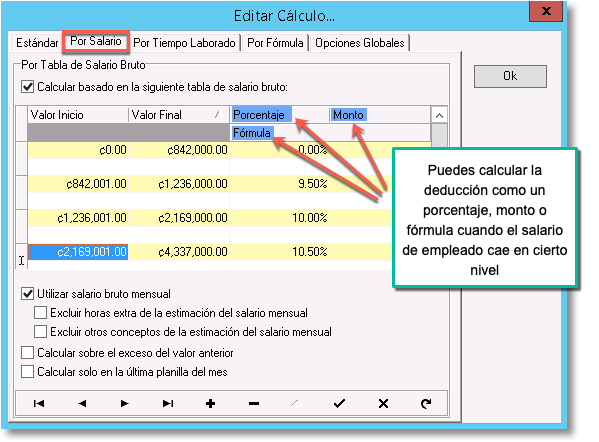
Task: Cancel edit with X navigator icon
Action: [383, 403]
